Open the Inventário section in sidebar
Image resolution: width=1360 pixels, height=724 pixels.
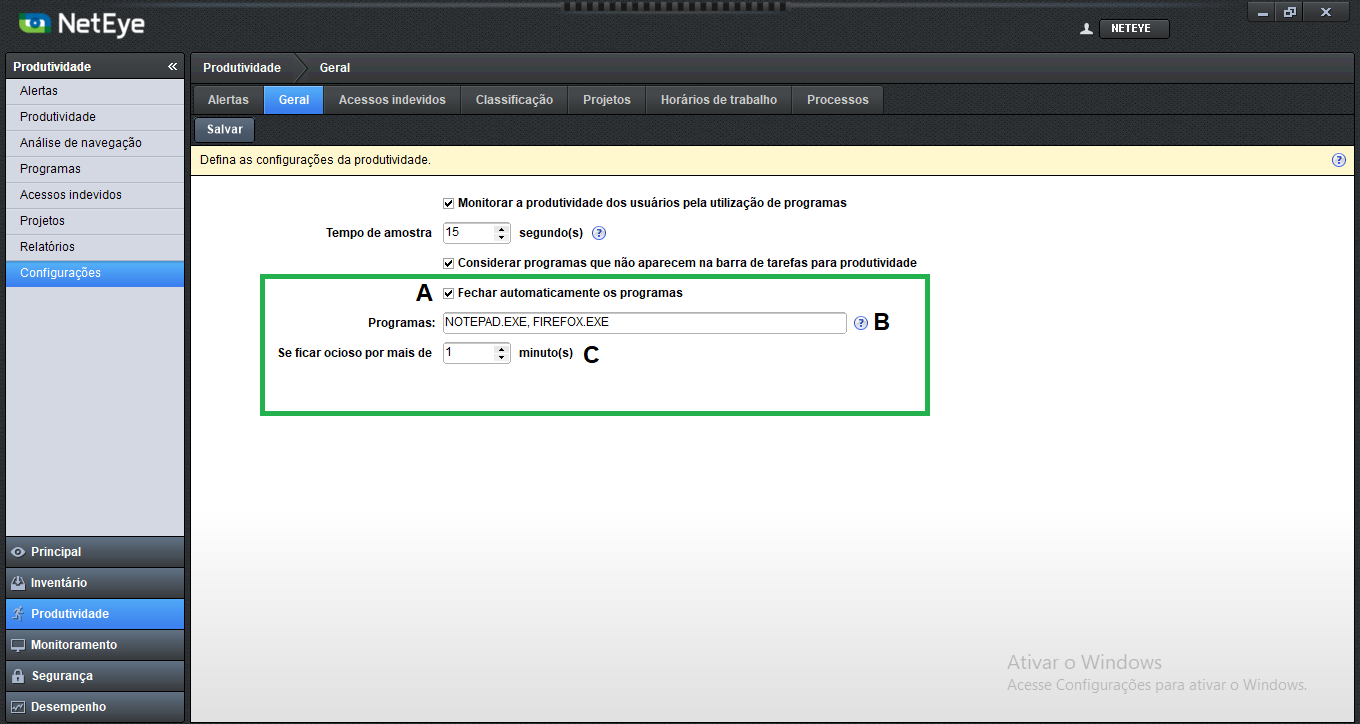(94, 583)
